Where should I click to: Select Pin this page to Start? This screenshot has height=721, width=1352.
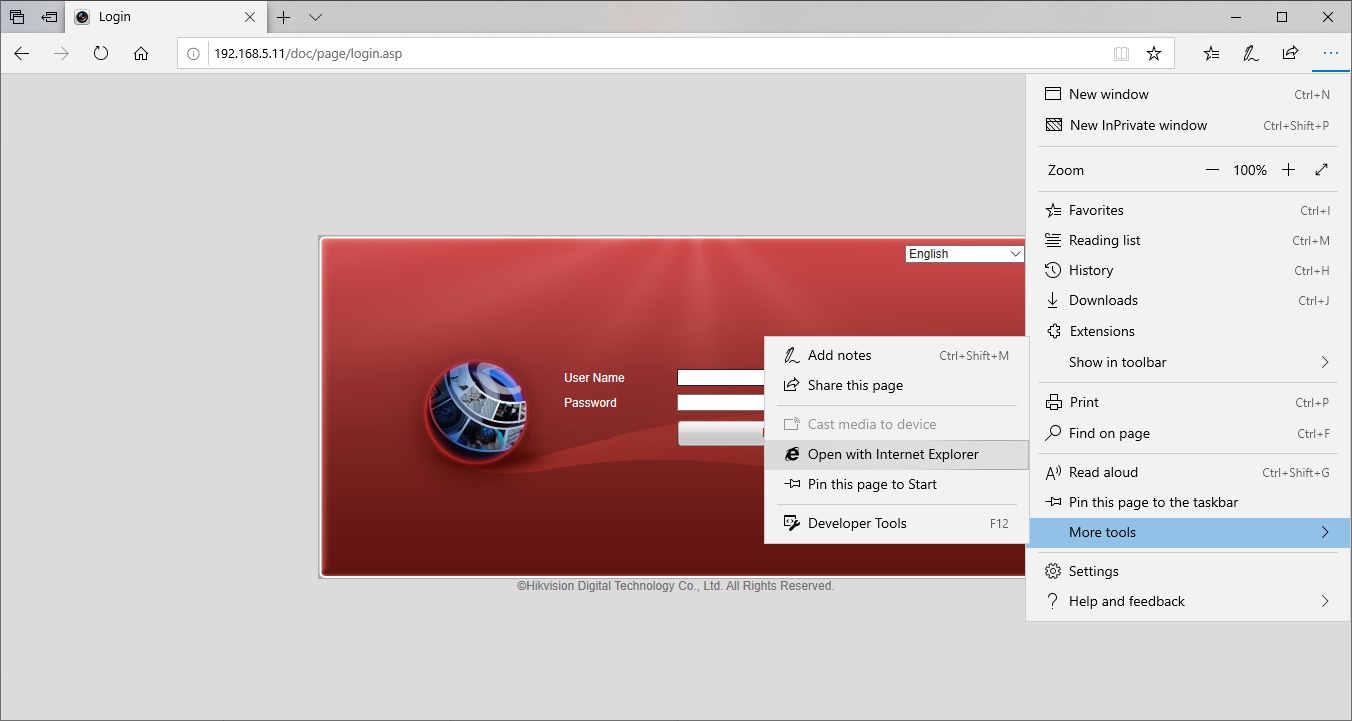896,484
